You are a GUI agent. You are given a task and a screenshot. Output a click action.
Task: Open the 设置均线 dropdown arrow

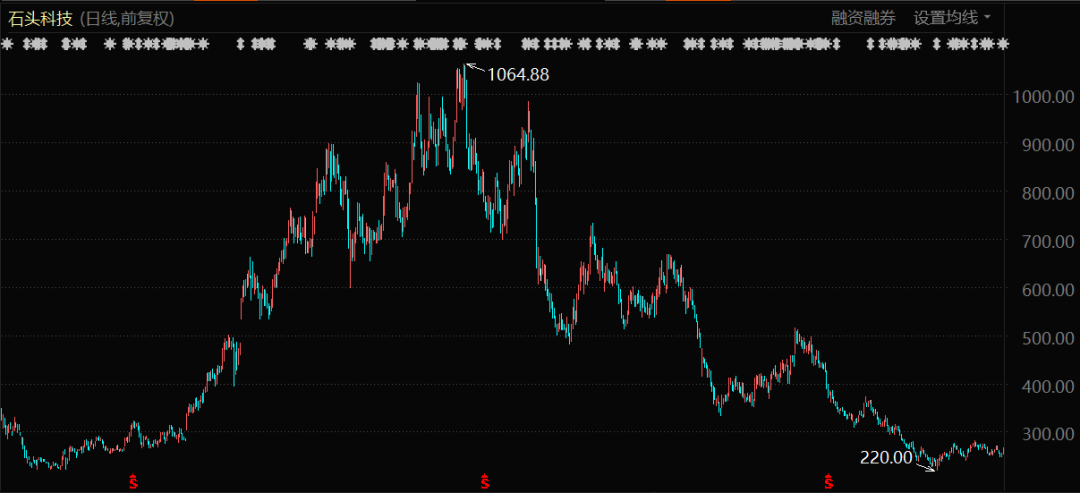point(988,17)
